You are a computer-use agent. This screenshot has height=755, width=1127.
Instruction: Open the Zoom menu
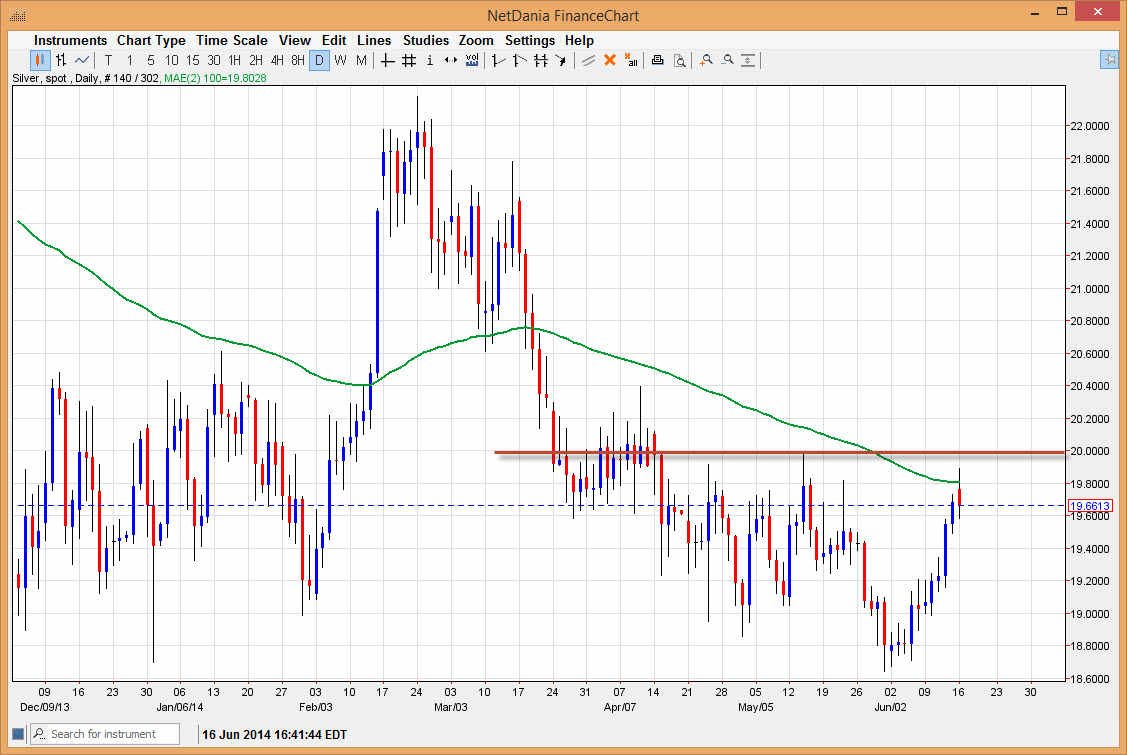(476, 40)
